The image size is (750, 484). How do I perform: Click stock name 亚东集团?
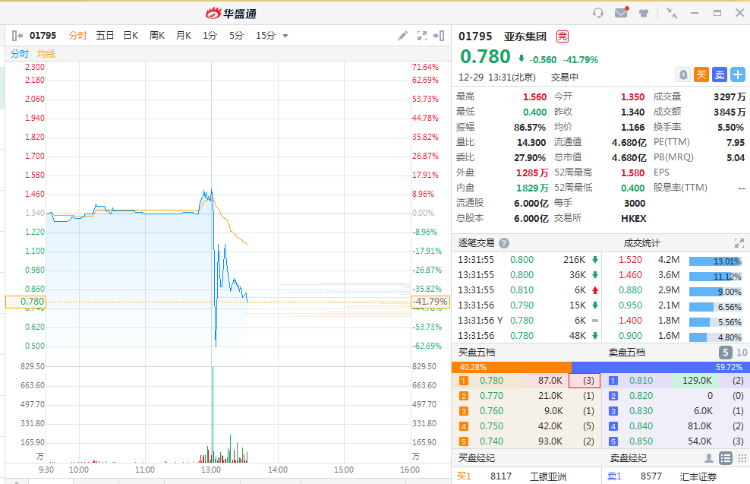[x=525, y=36]
